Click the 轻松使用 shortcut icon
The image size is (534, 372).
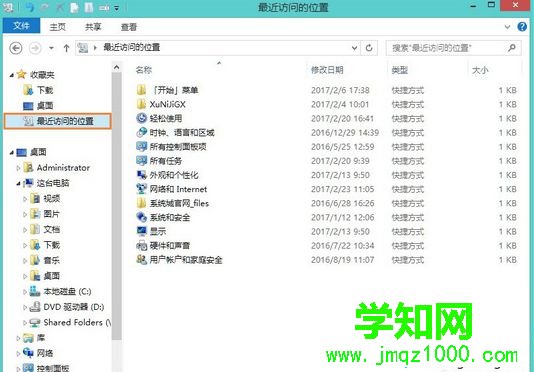pos(141,118)
